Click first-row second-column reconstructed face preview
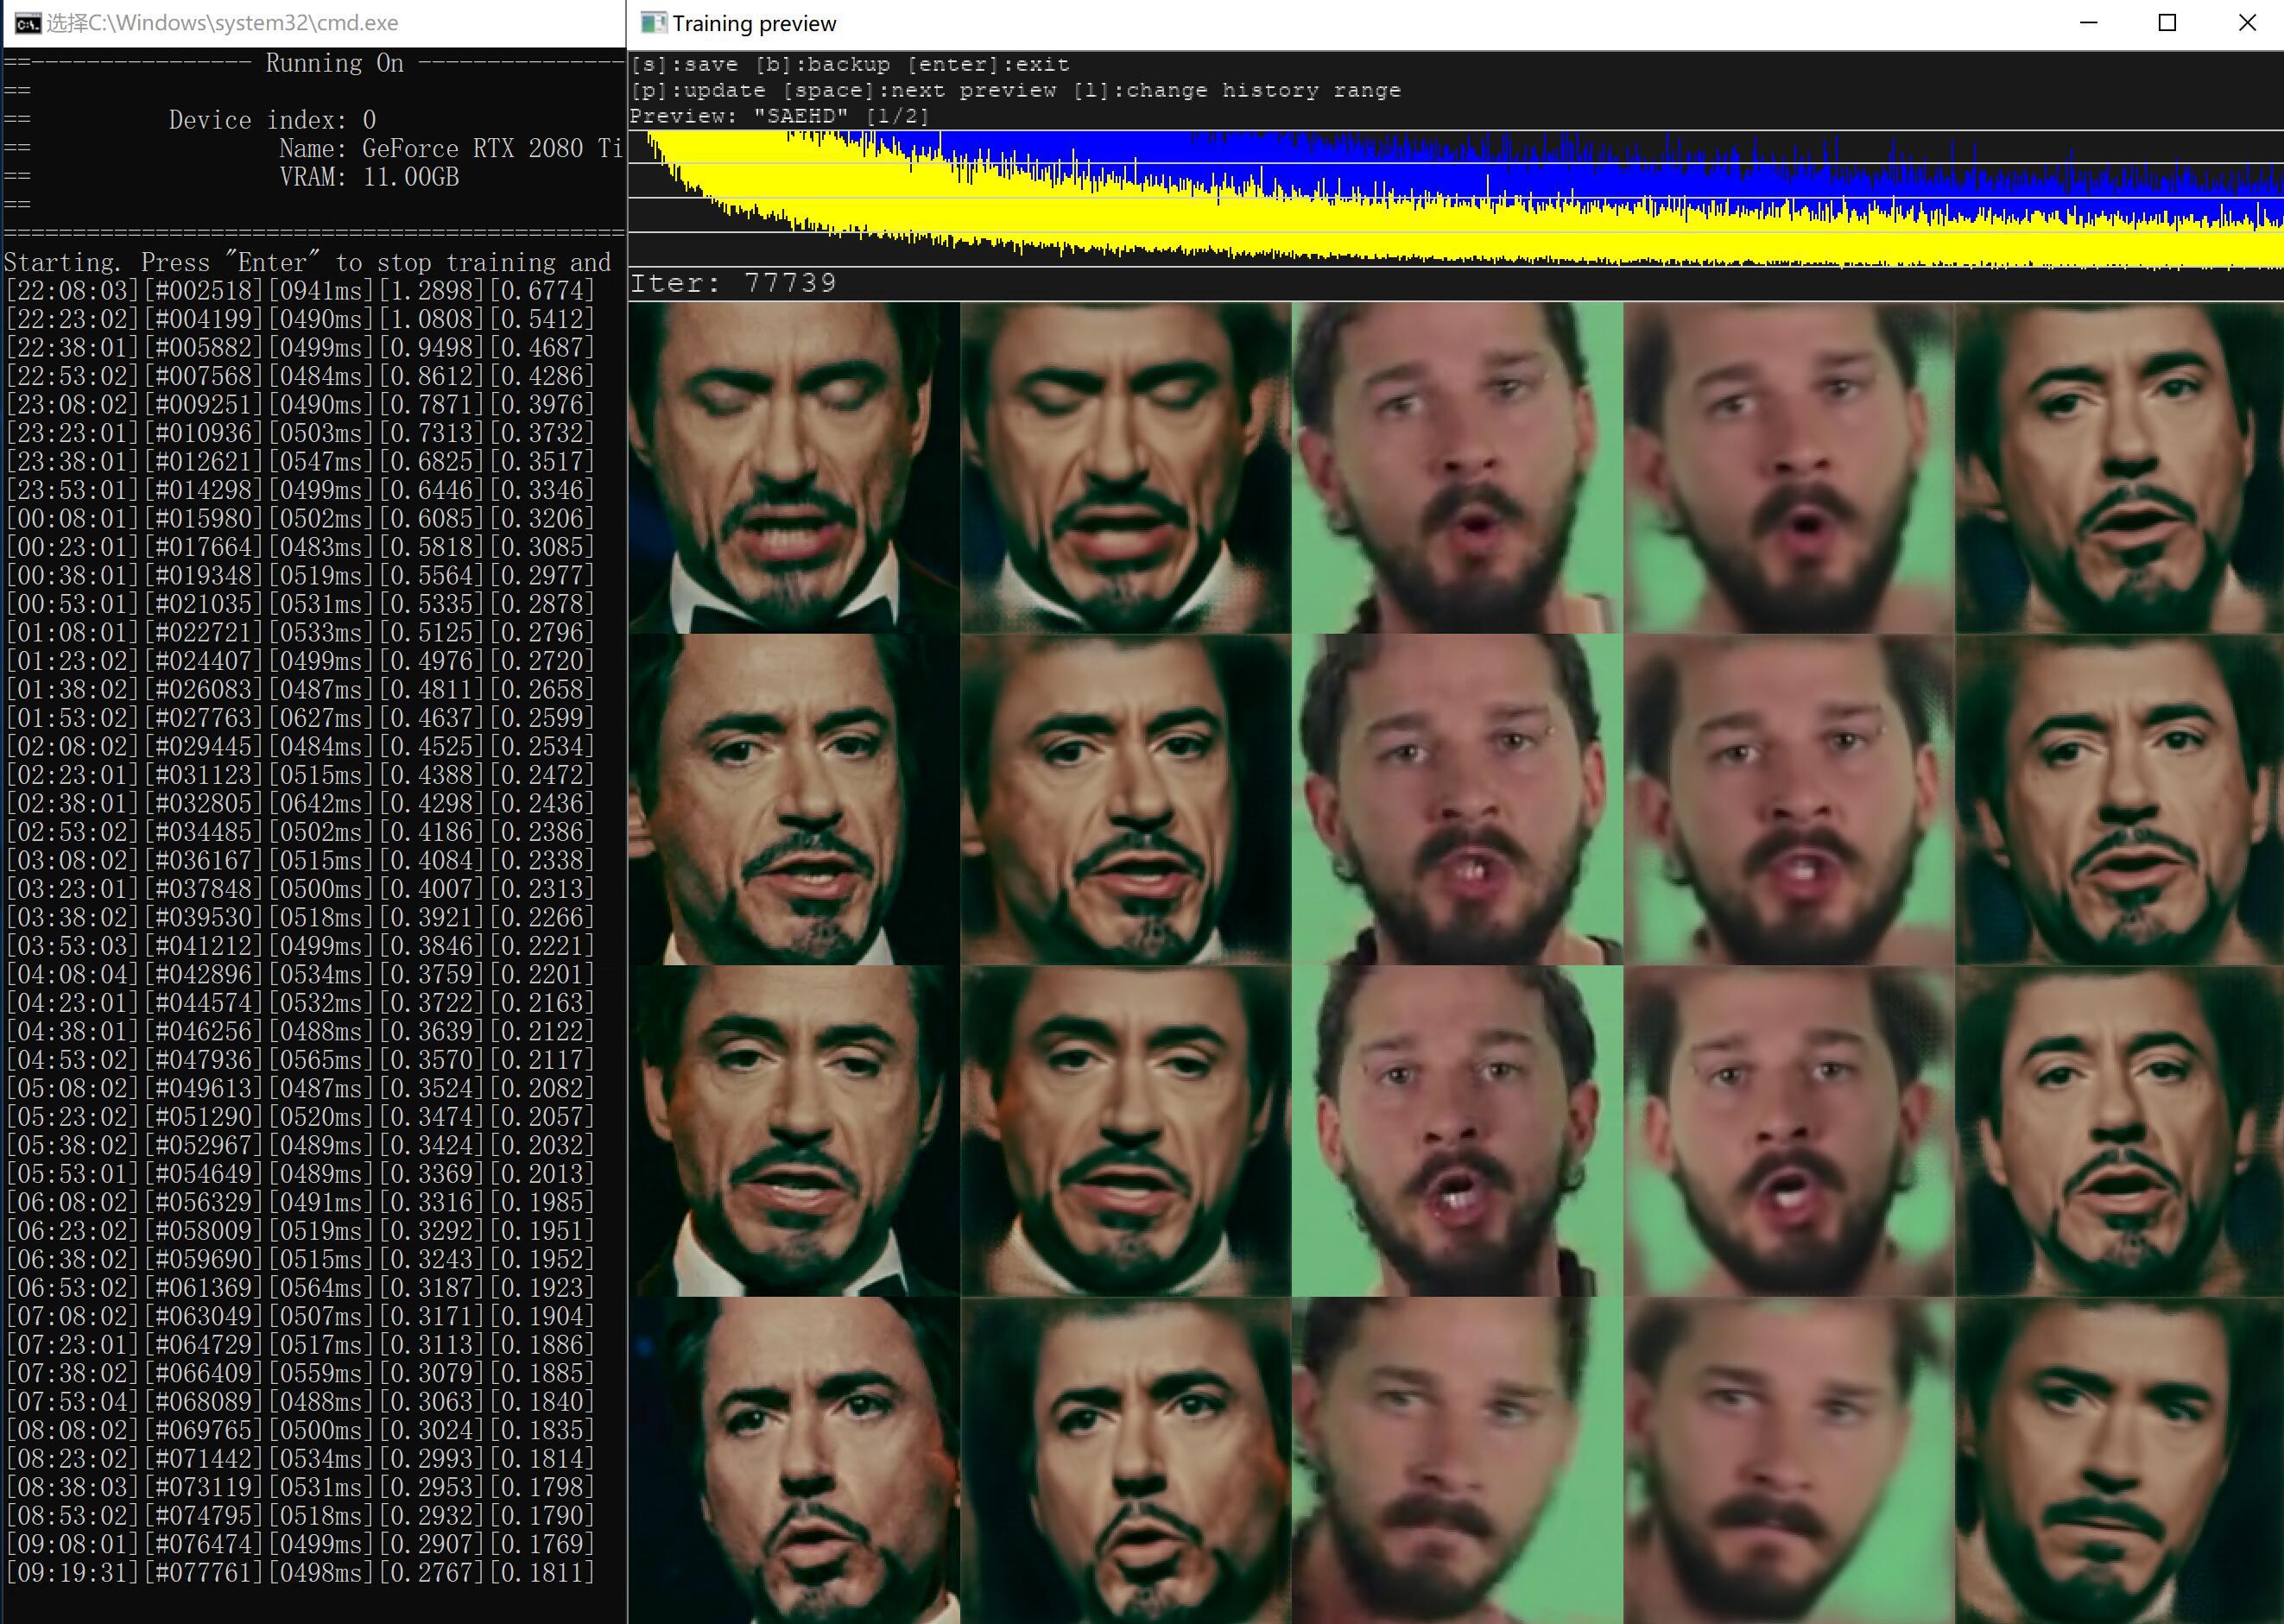 pyautogui.click(x=1126, y=468)
